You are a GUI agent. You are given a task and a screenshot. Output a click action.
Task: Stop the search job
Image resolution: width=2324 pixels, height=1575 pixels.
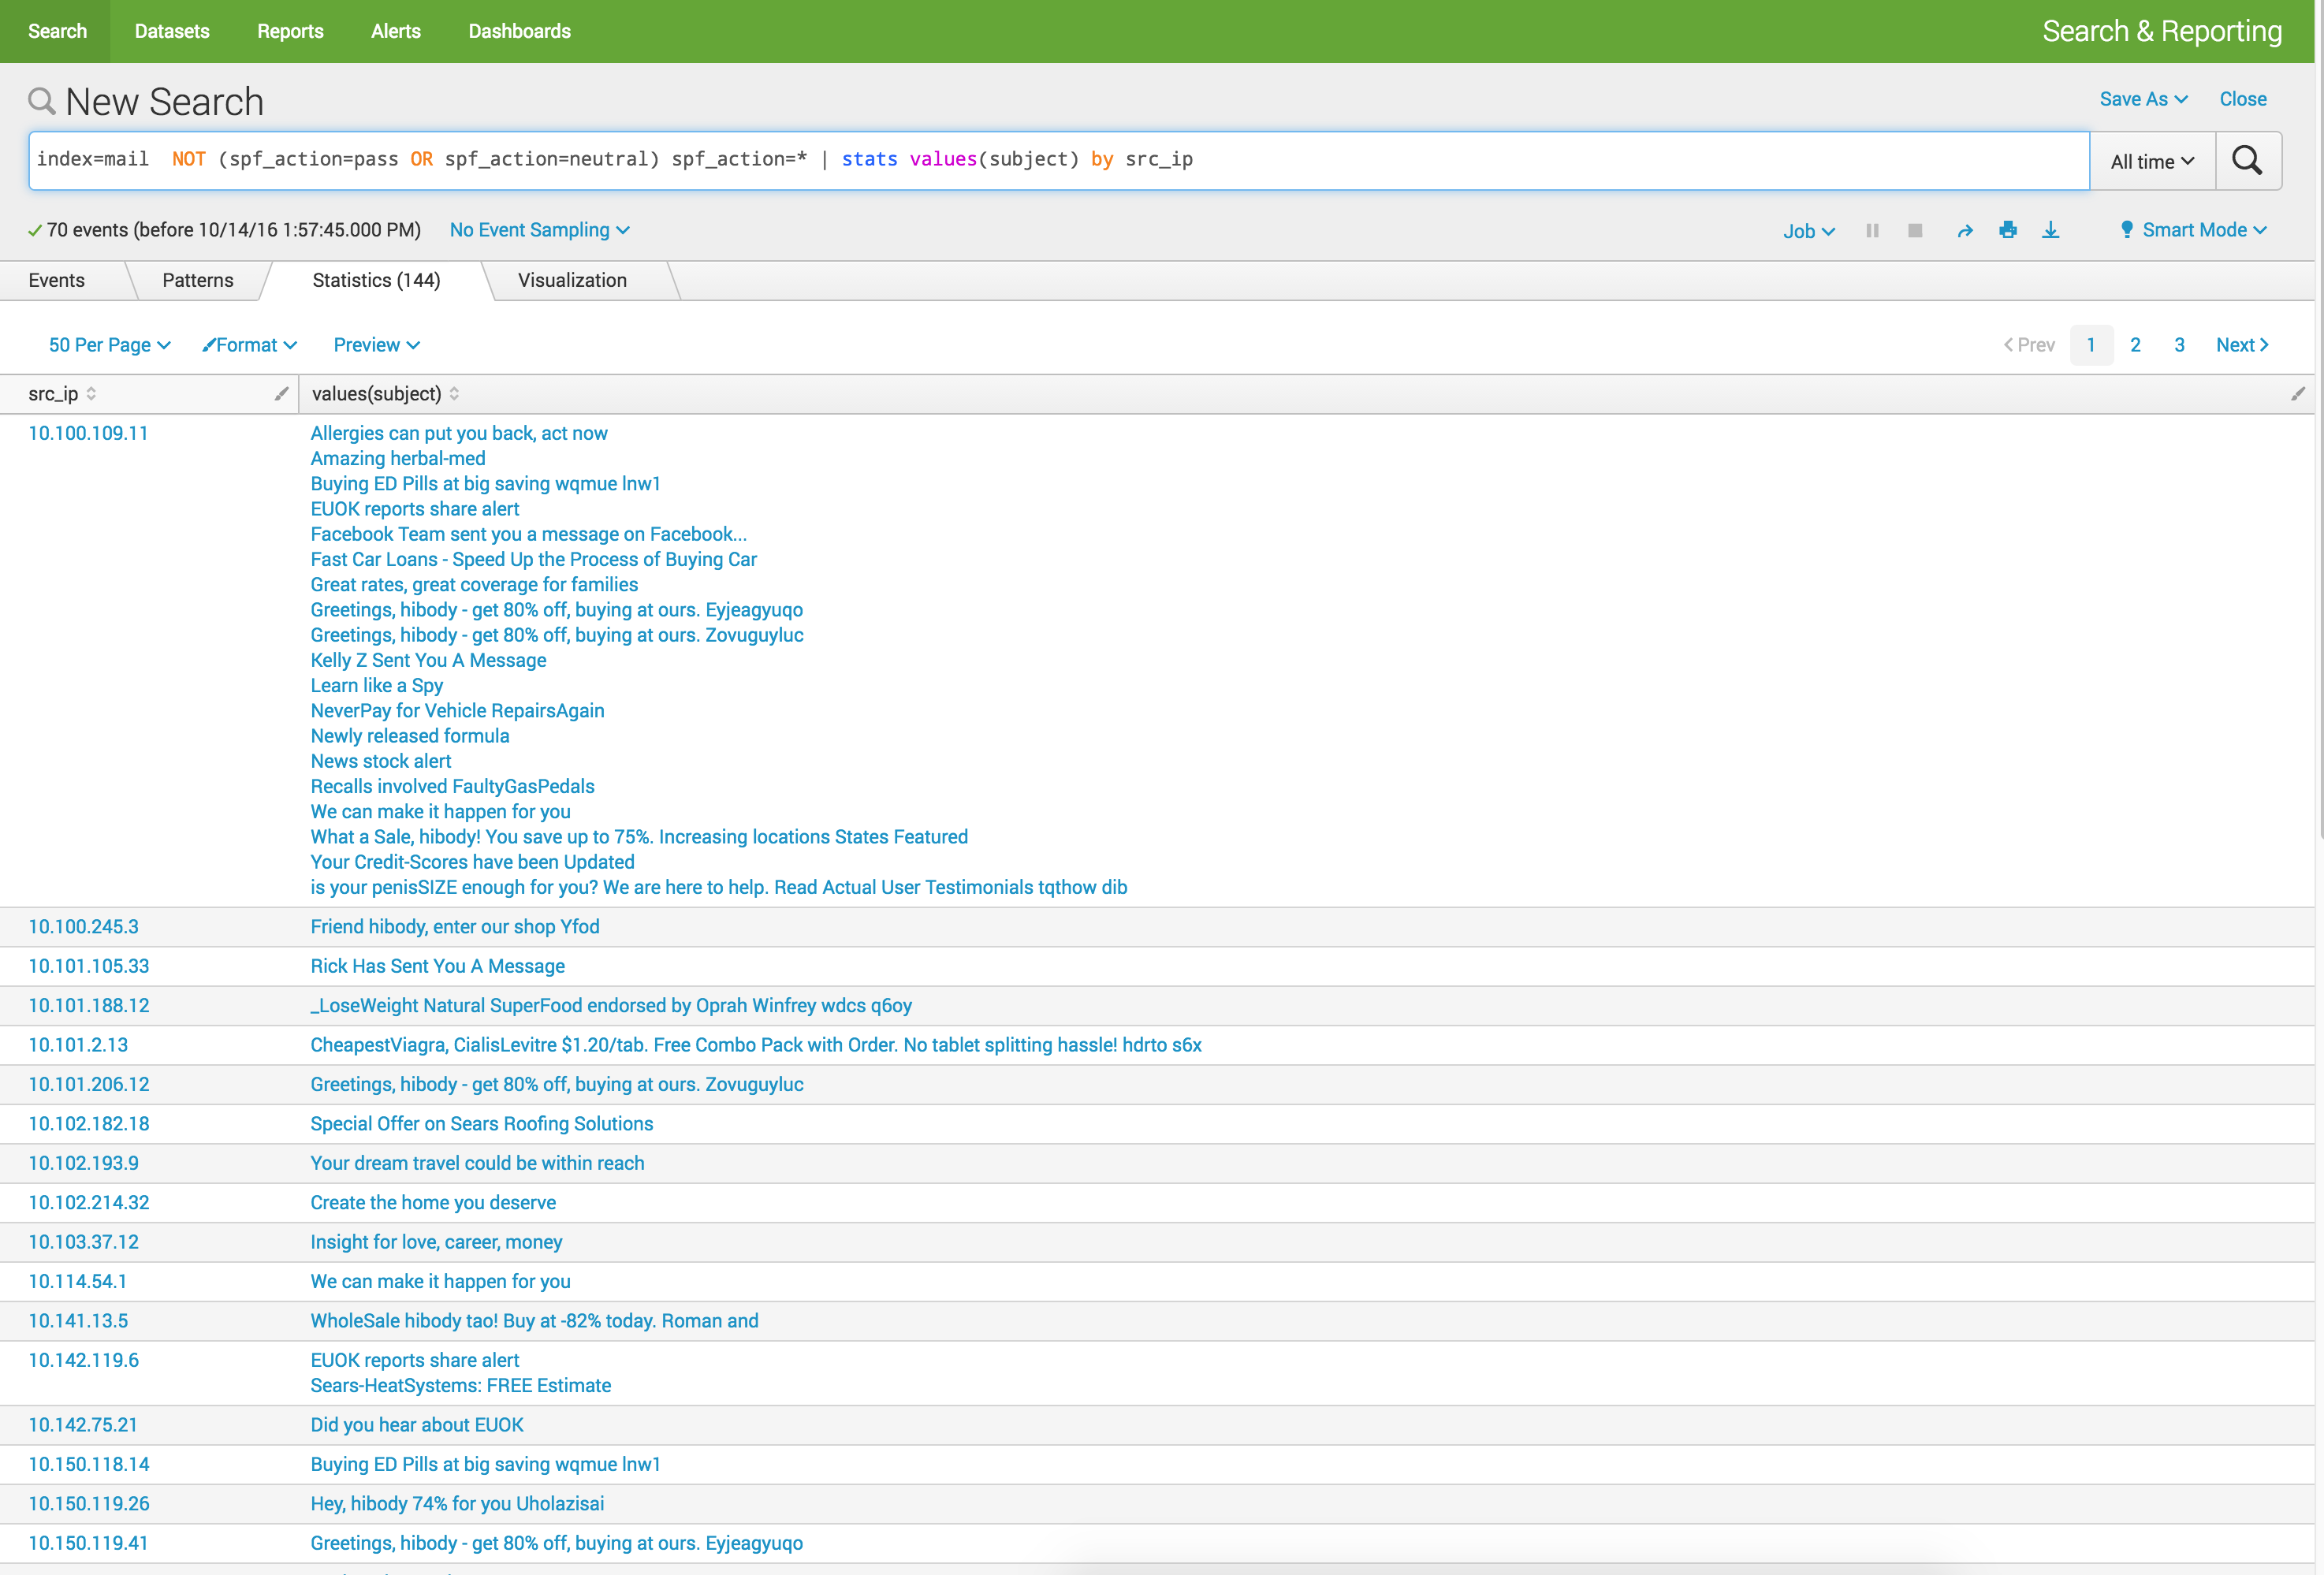1915,230
